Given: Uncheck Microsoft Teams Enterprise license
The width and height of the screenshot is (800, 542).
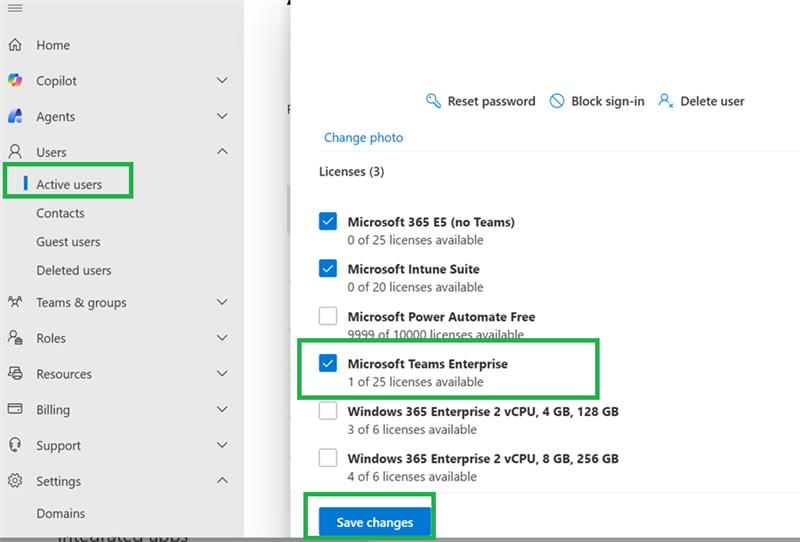Looking at the screenshot, I should (328, 363).
